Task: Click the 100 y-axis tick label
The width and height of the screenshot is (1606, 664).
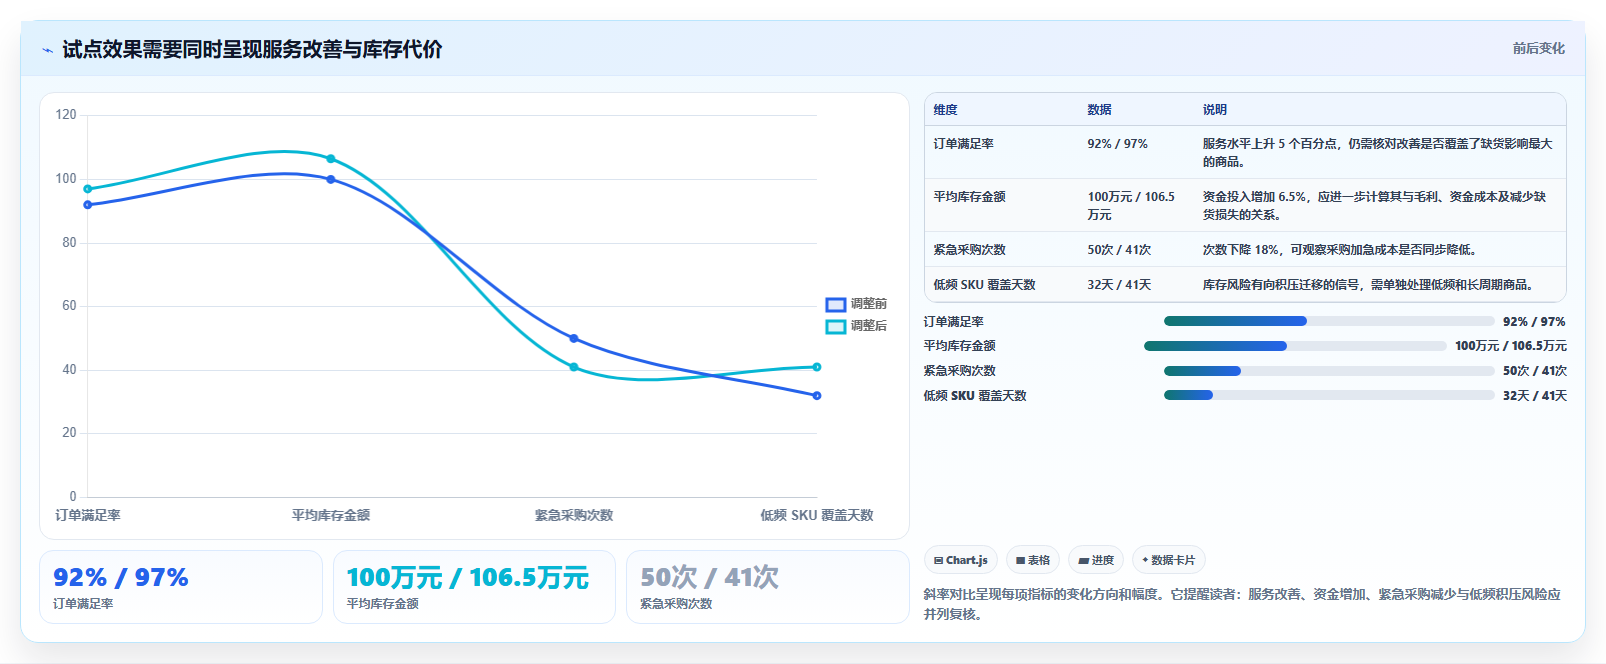Action: coord(66,179)
